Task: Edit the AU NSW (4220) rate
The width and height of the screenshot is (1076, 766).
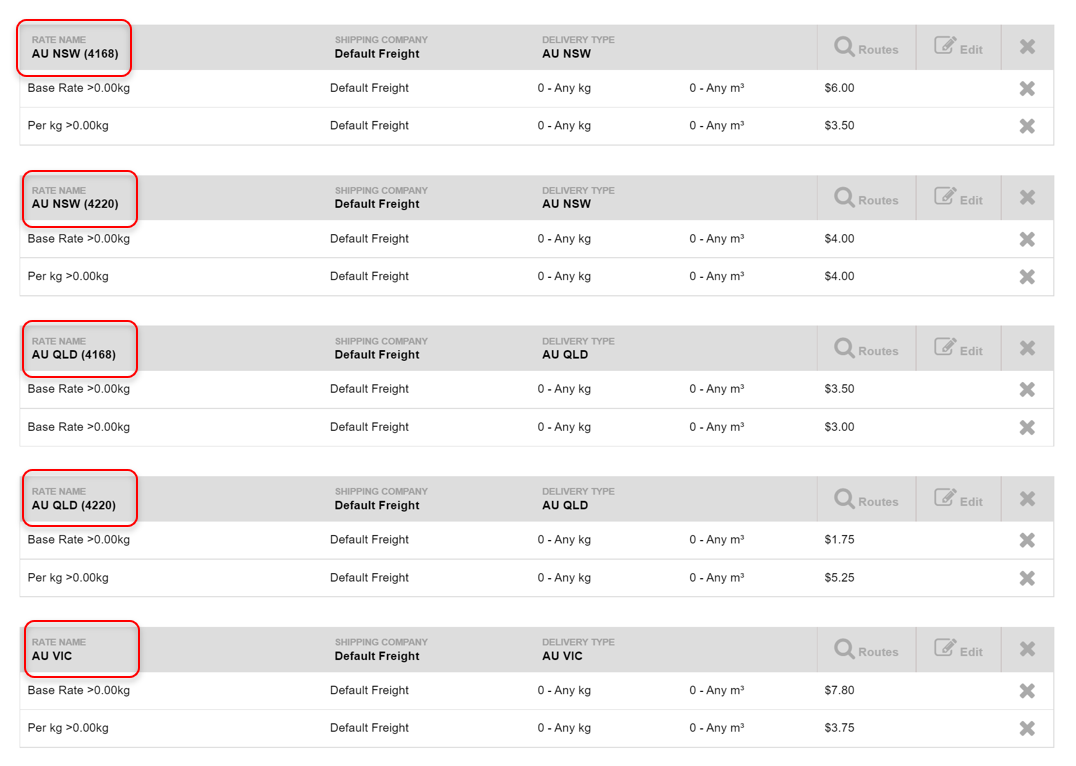Action: 958,199
